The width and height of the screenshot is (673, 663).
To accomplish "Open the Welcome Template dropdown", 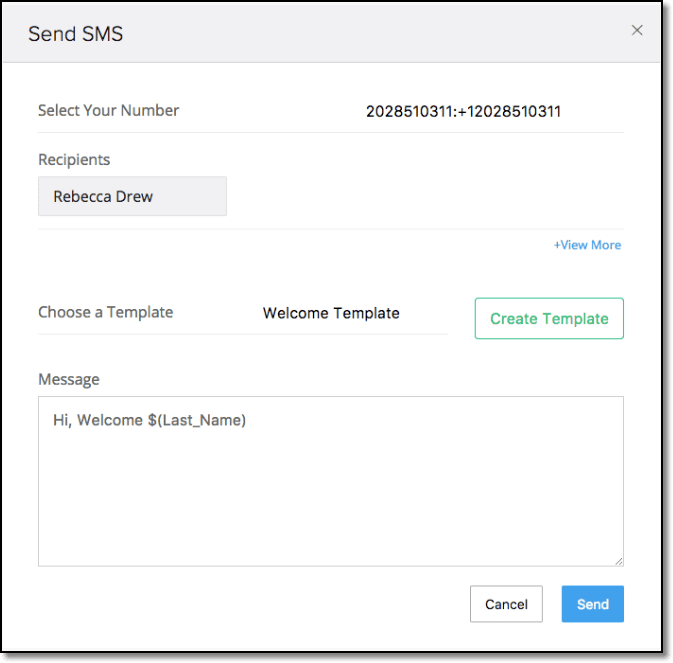I will click(331, 313).
